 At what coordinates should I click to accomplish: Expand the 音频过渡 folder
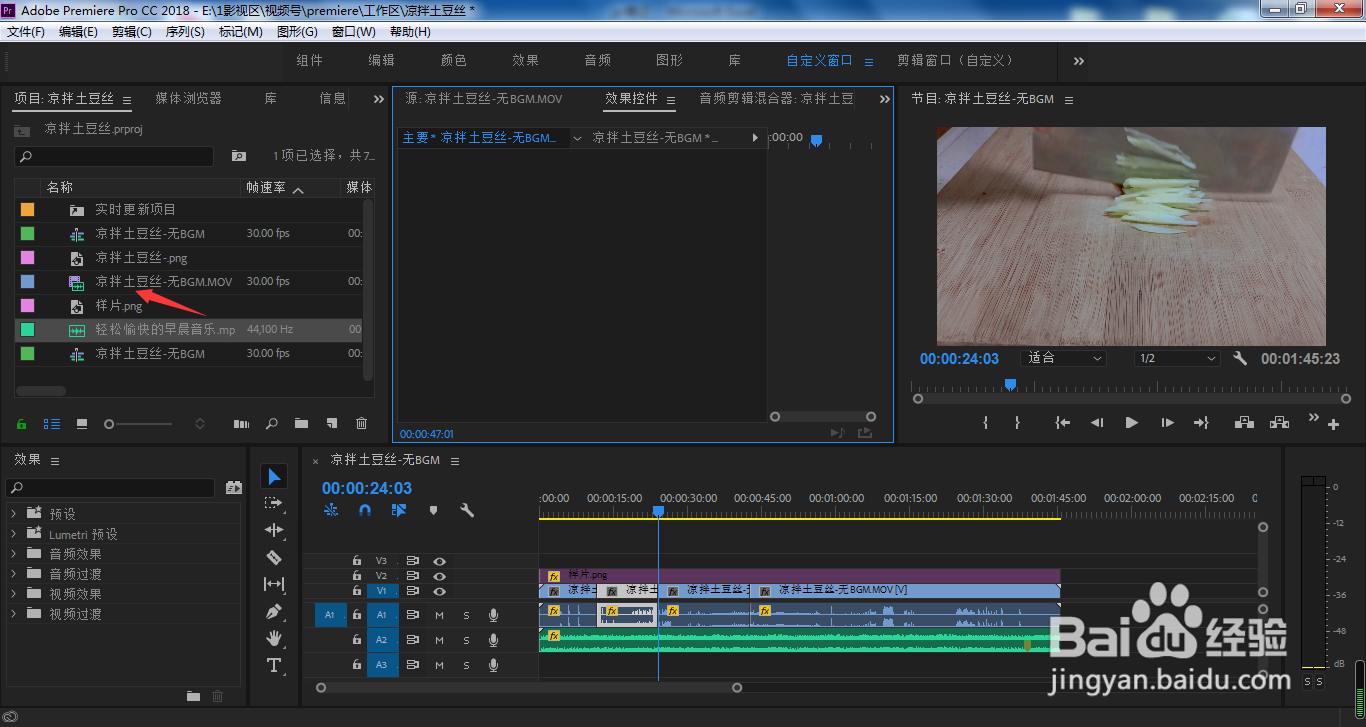tap(14, 574)
